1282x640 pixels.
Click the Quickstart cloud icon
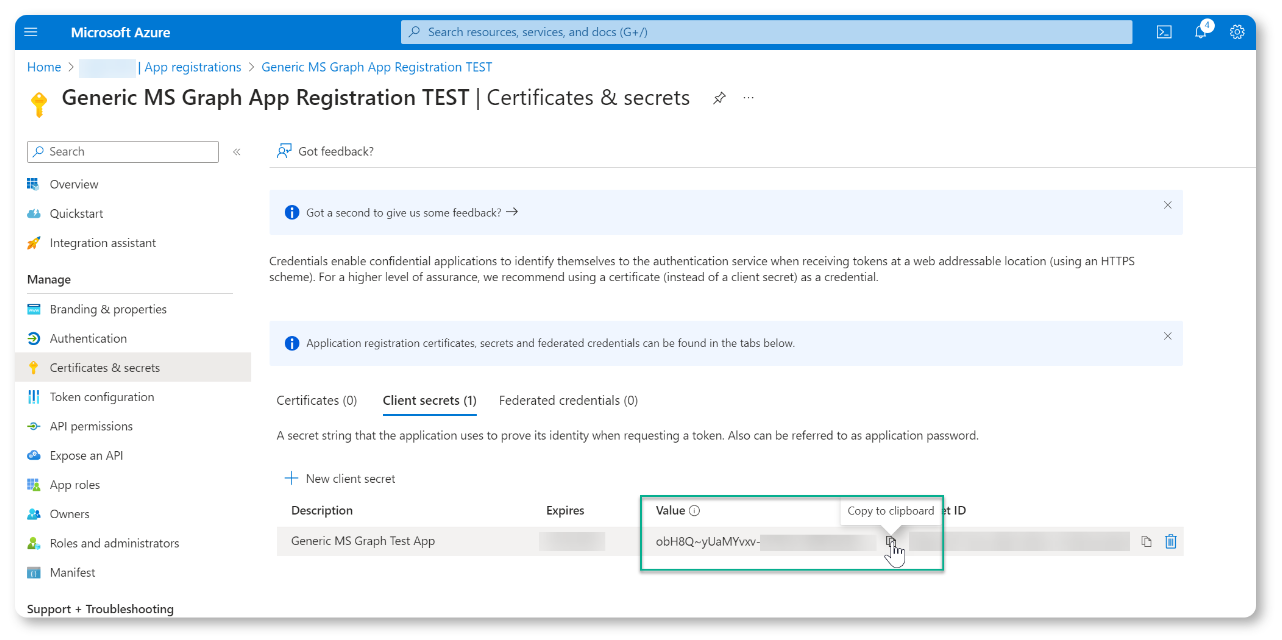(33, 213)
